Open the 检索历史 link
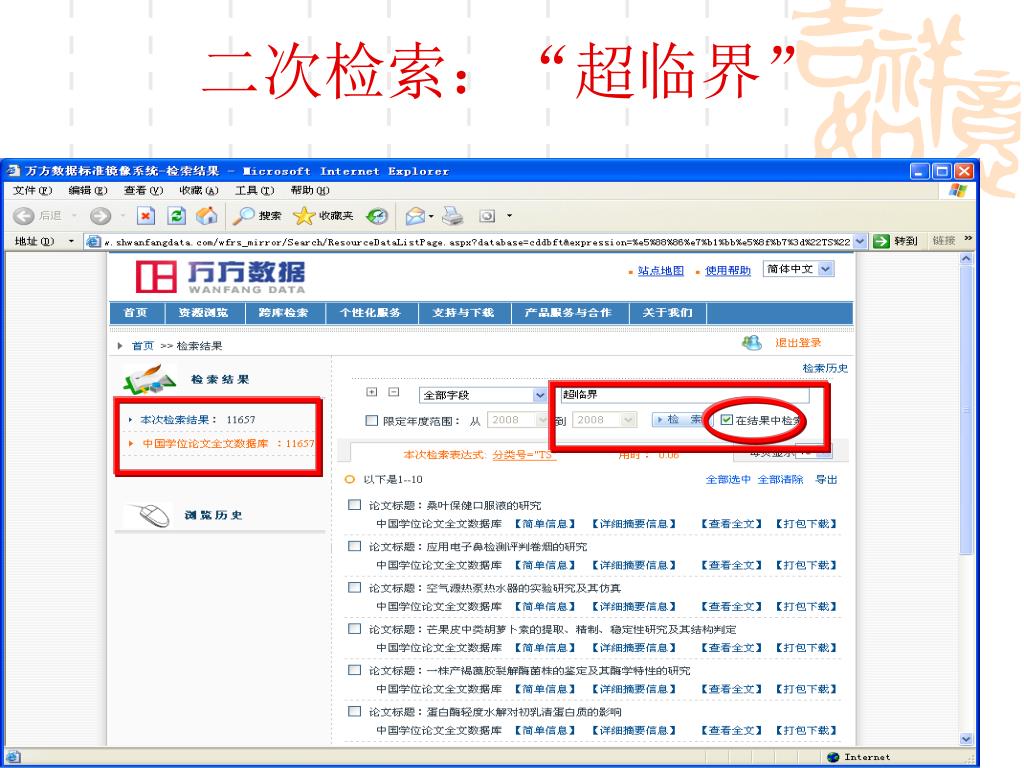Viewport: 1024px width, 768px height. [825, 368]
